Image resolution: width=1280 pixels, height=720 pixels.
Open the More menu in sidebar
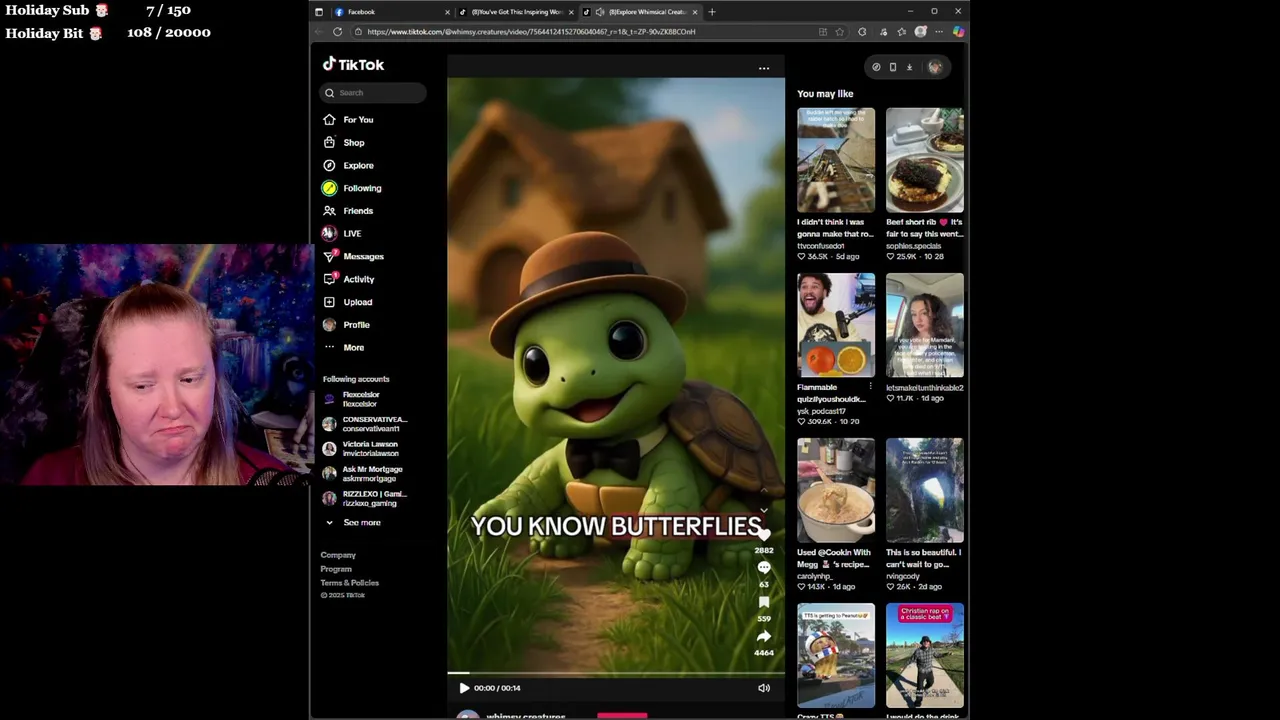point(343,348)
